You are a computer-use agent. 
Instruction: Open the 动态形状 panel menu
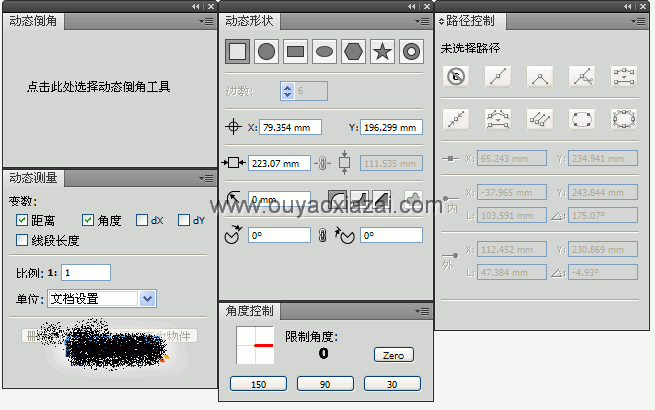pos(423,21)
